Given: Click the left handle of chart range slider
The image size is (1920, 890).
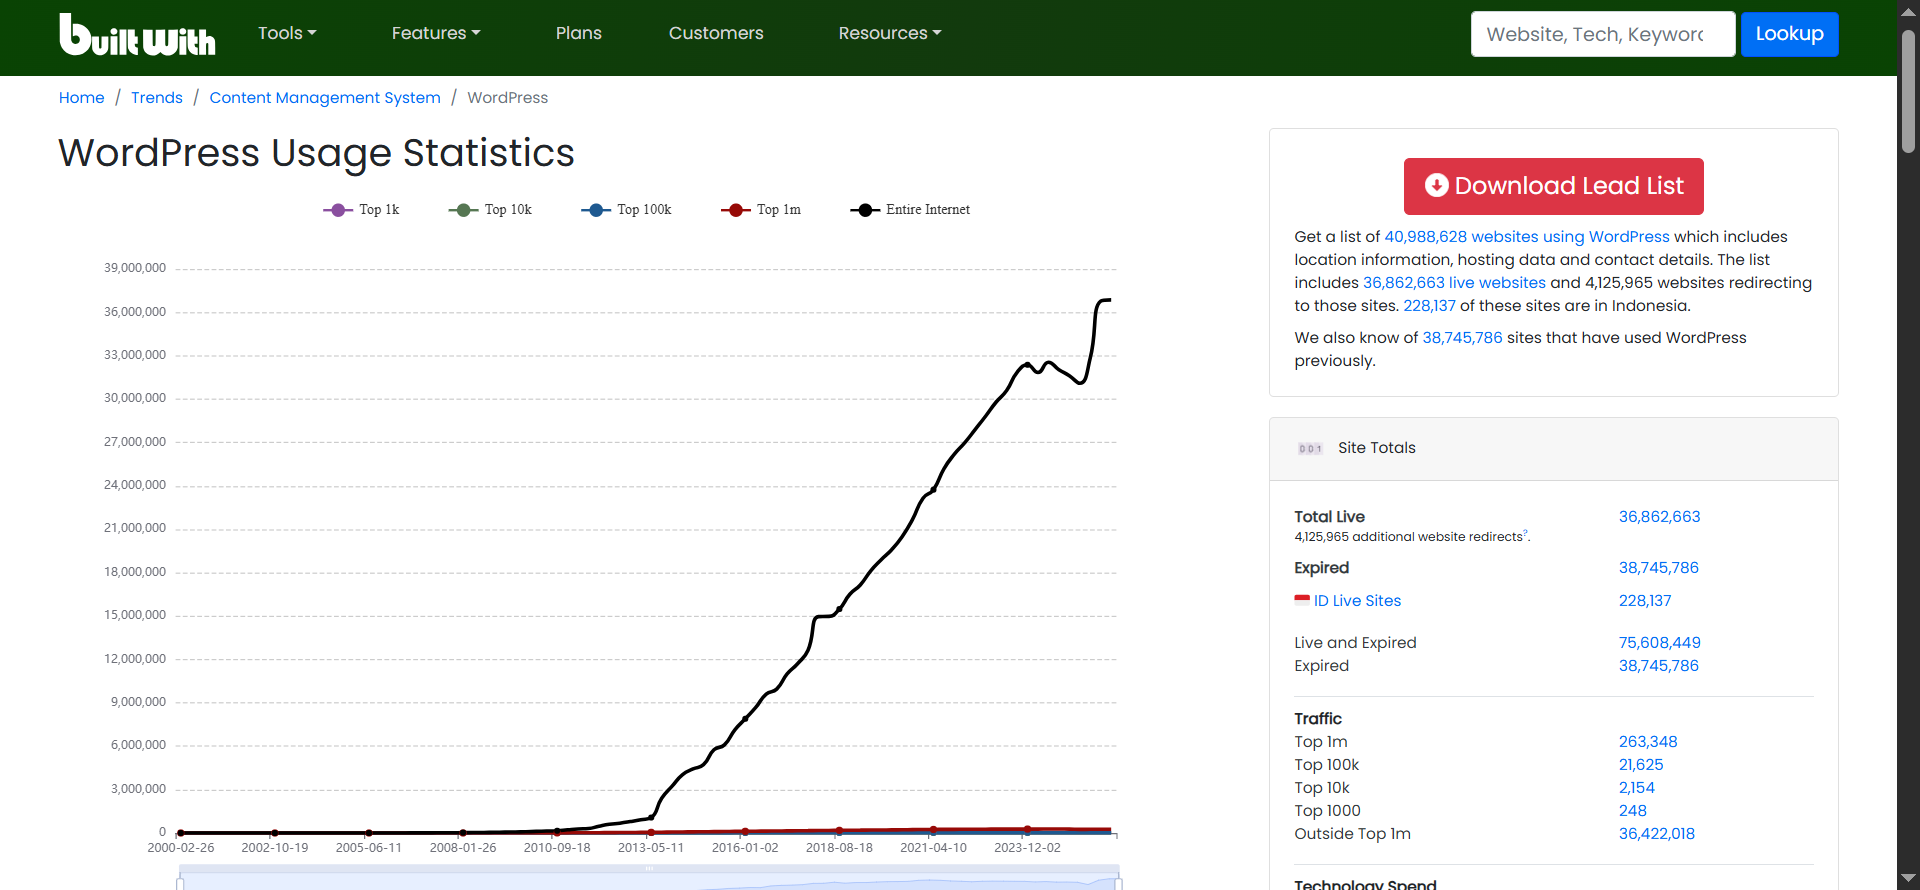Looking at the screenshot, I should 180,883.
